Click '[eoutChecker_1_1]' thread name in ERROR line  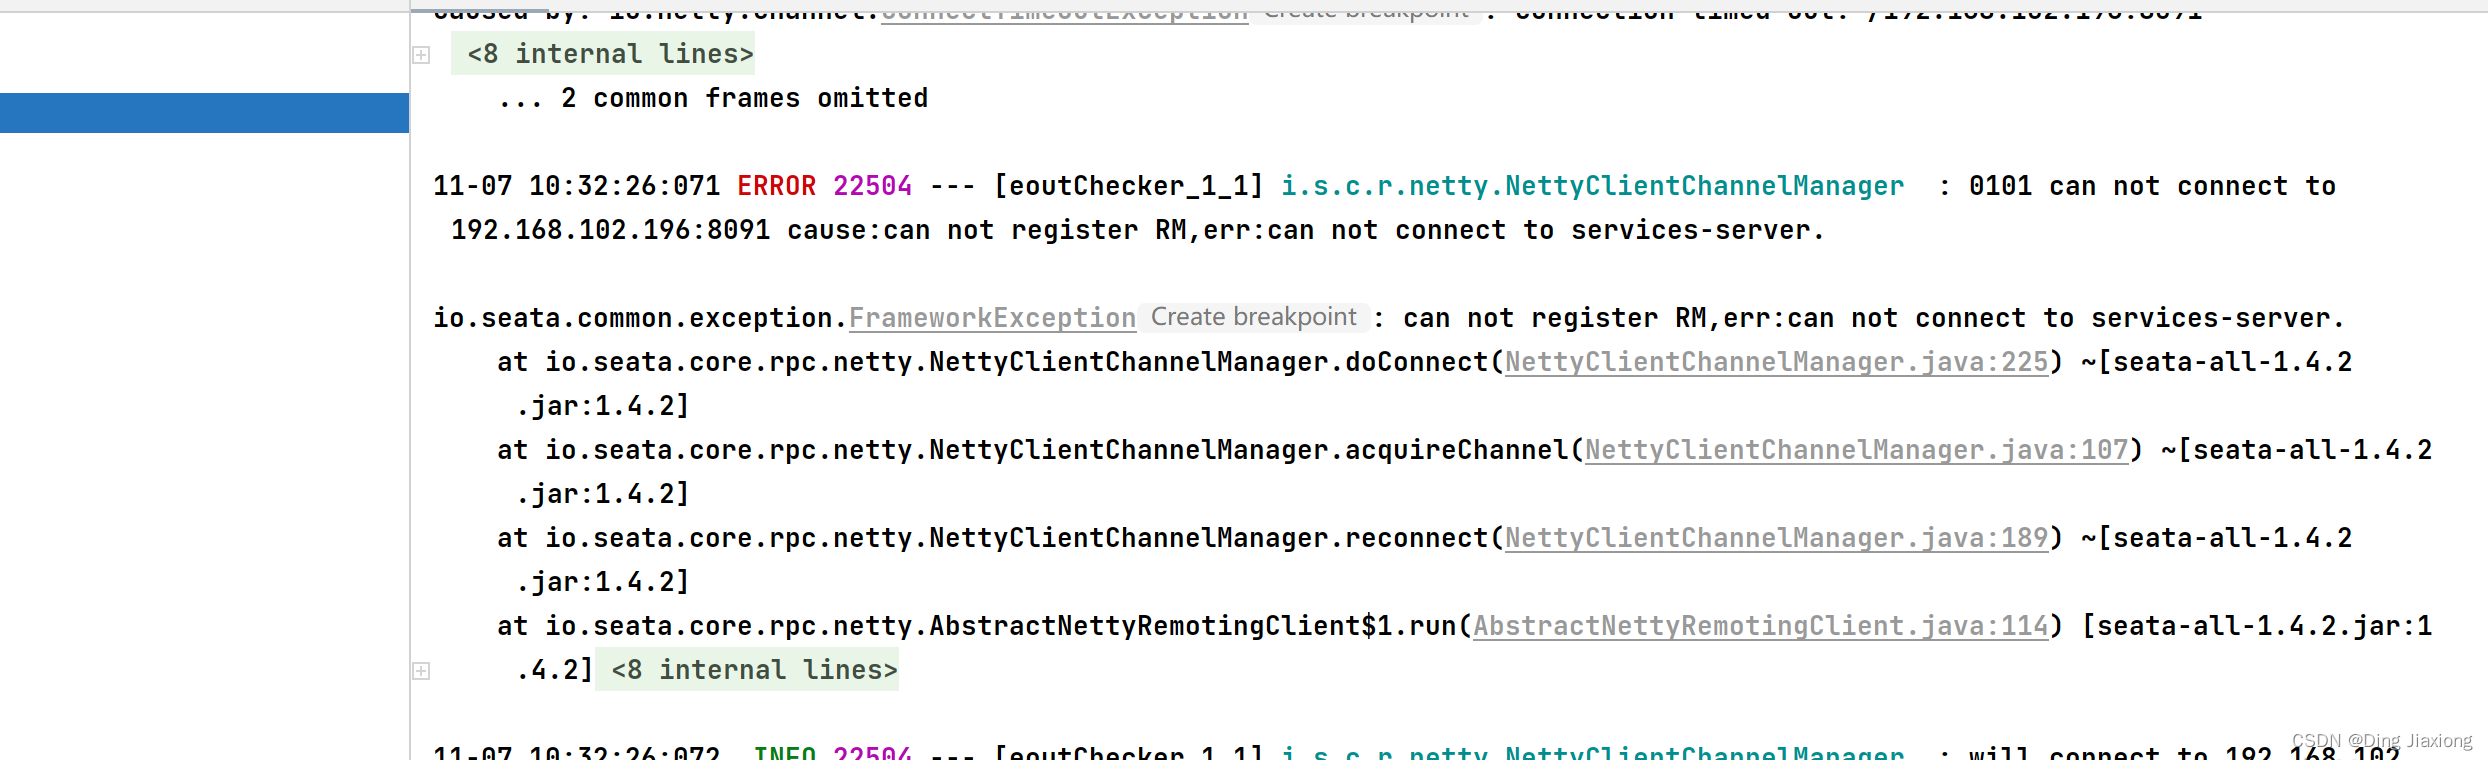point(1129,186)
